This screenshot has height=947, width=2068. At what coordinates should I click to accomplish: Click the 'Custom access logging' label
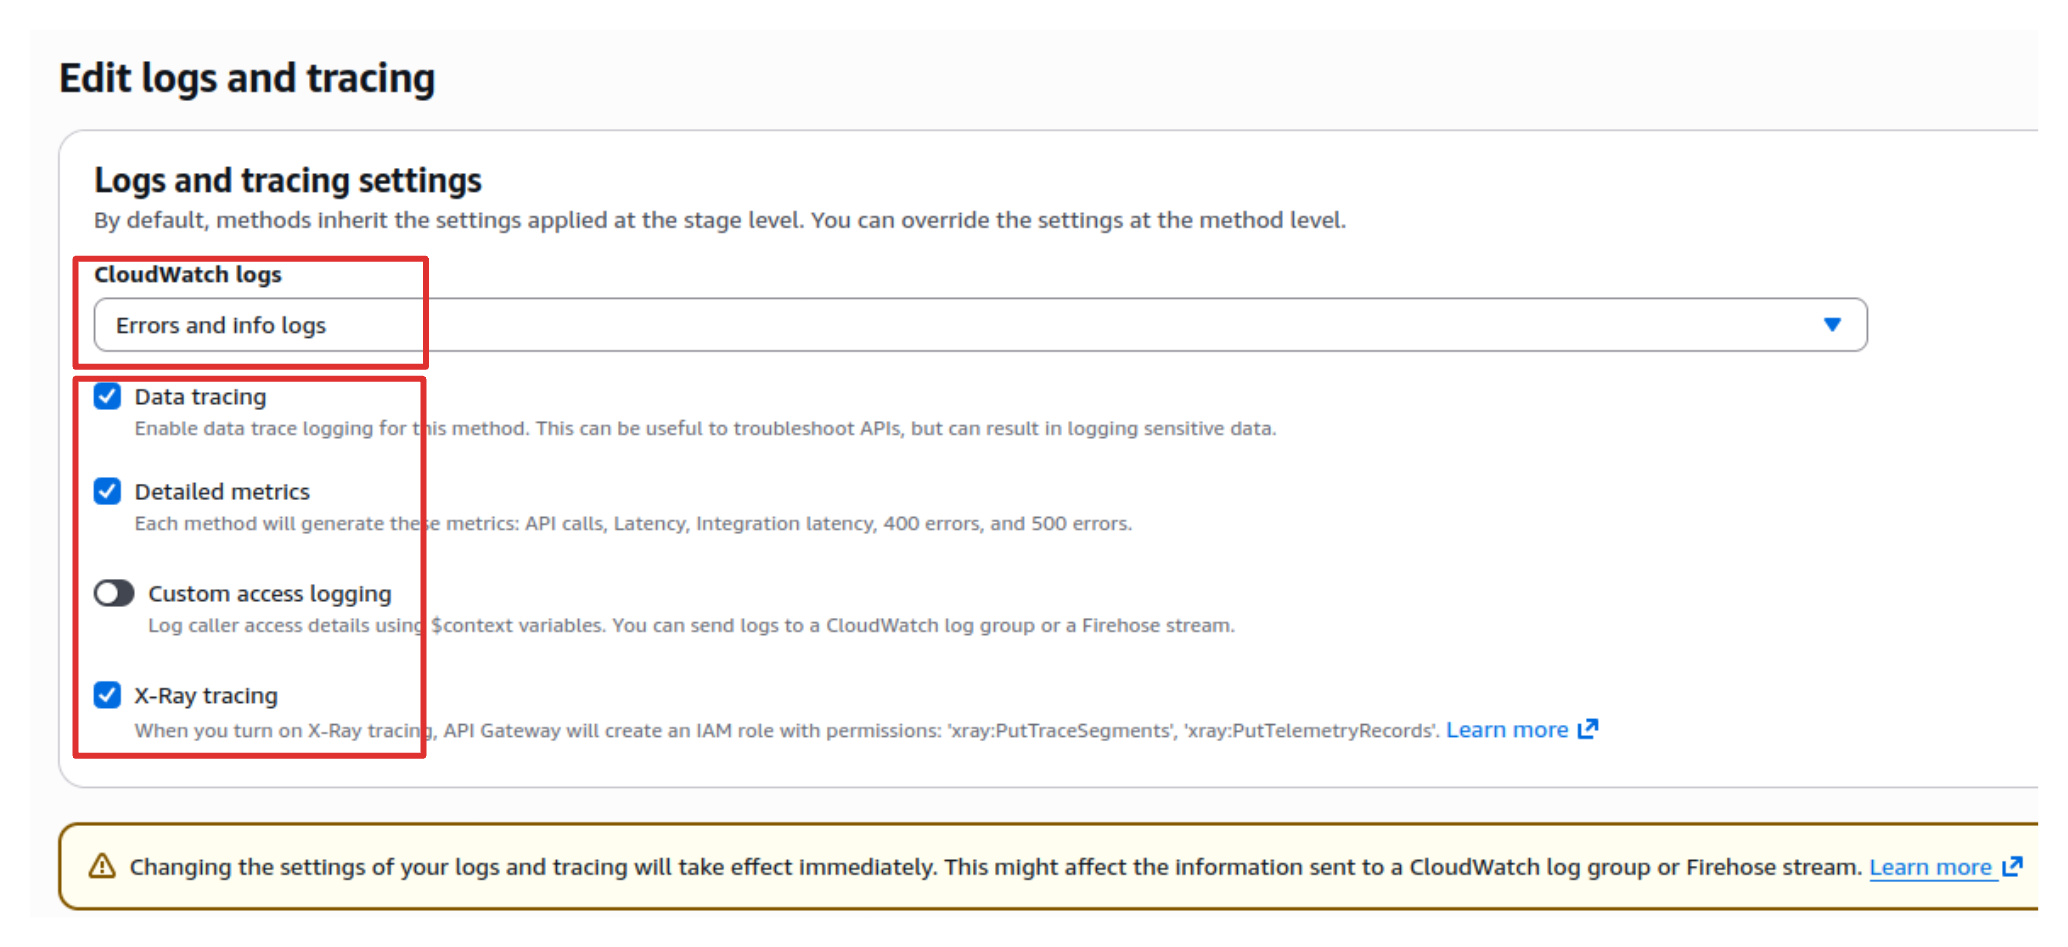[x=269, y=594]
